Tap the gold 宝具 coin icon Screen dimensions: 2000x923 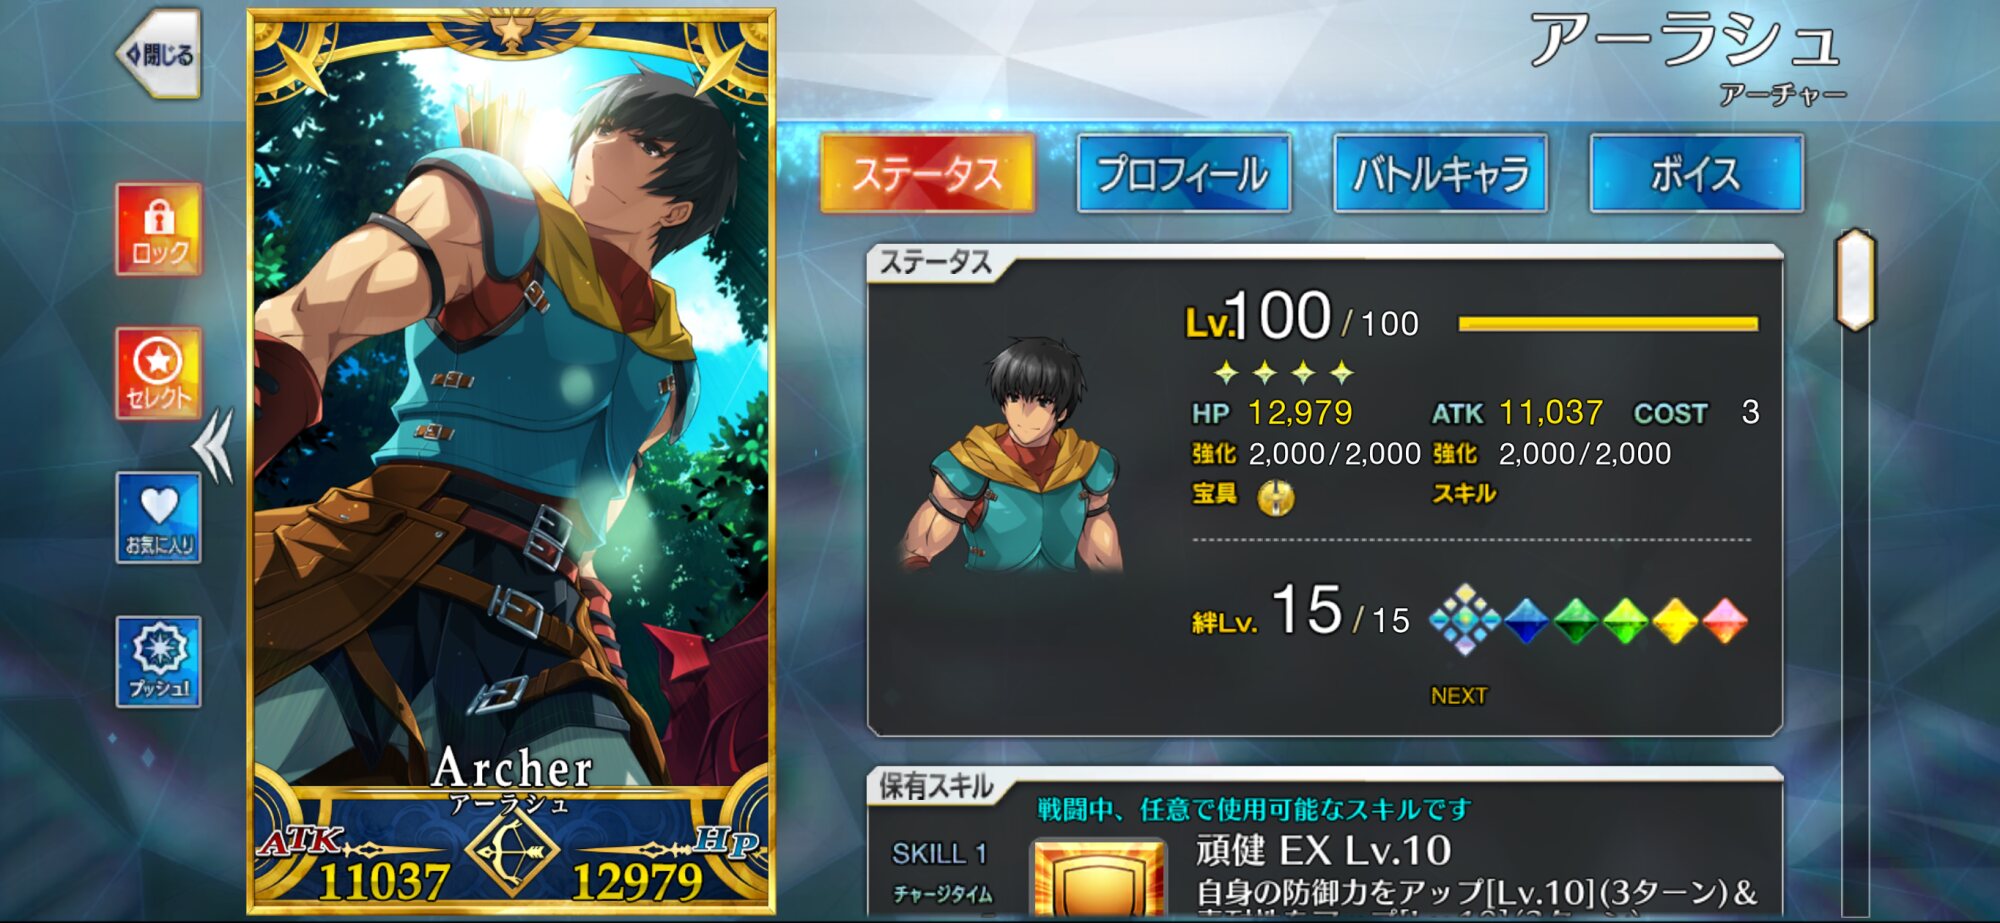point(1275,497)
